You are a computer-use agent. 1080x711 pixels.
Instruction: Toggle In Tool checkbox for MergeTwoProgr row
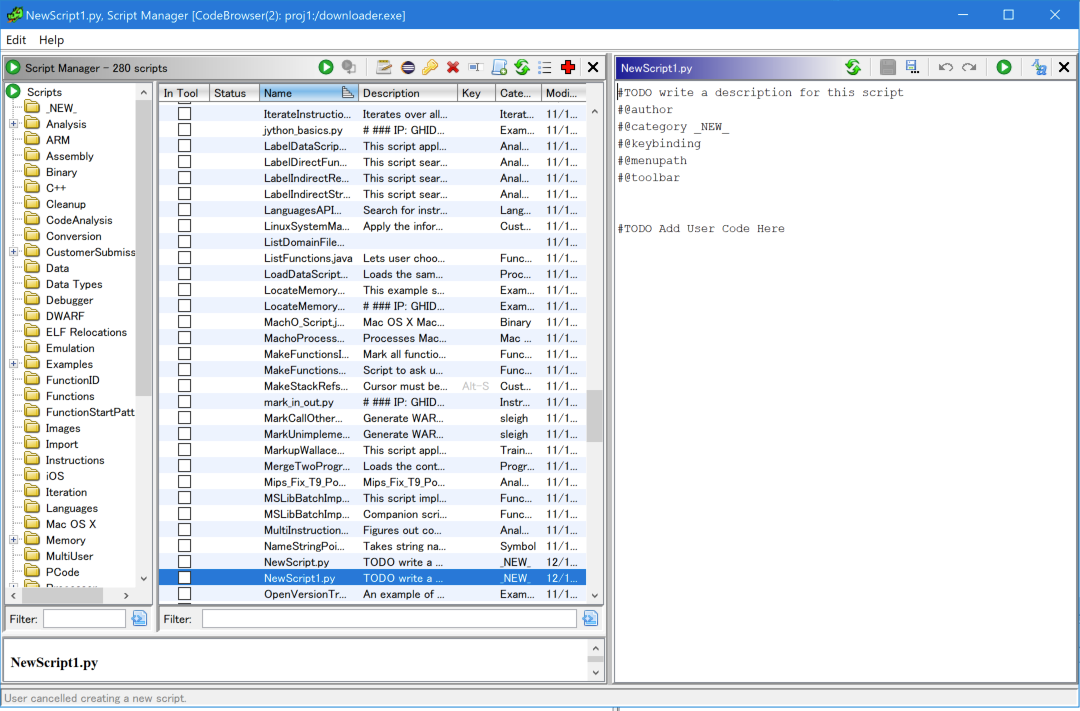pos(184,466)
